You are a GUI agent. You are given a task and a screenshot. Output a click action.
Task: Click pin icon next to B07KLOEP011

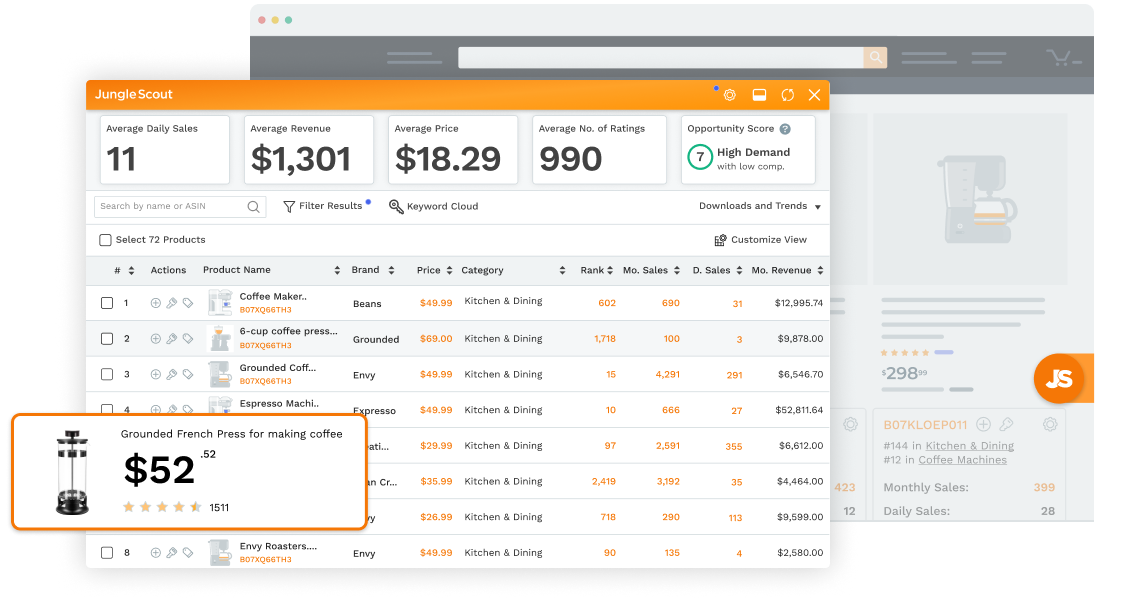[1006, 425]
